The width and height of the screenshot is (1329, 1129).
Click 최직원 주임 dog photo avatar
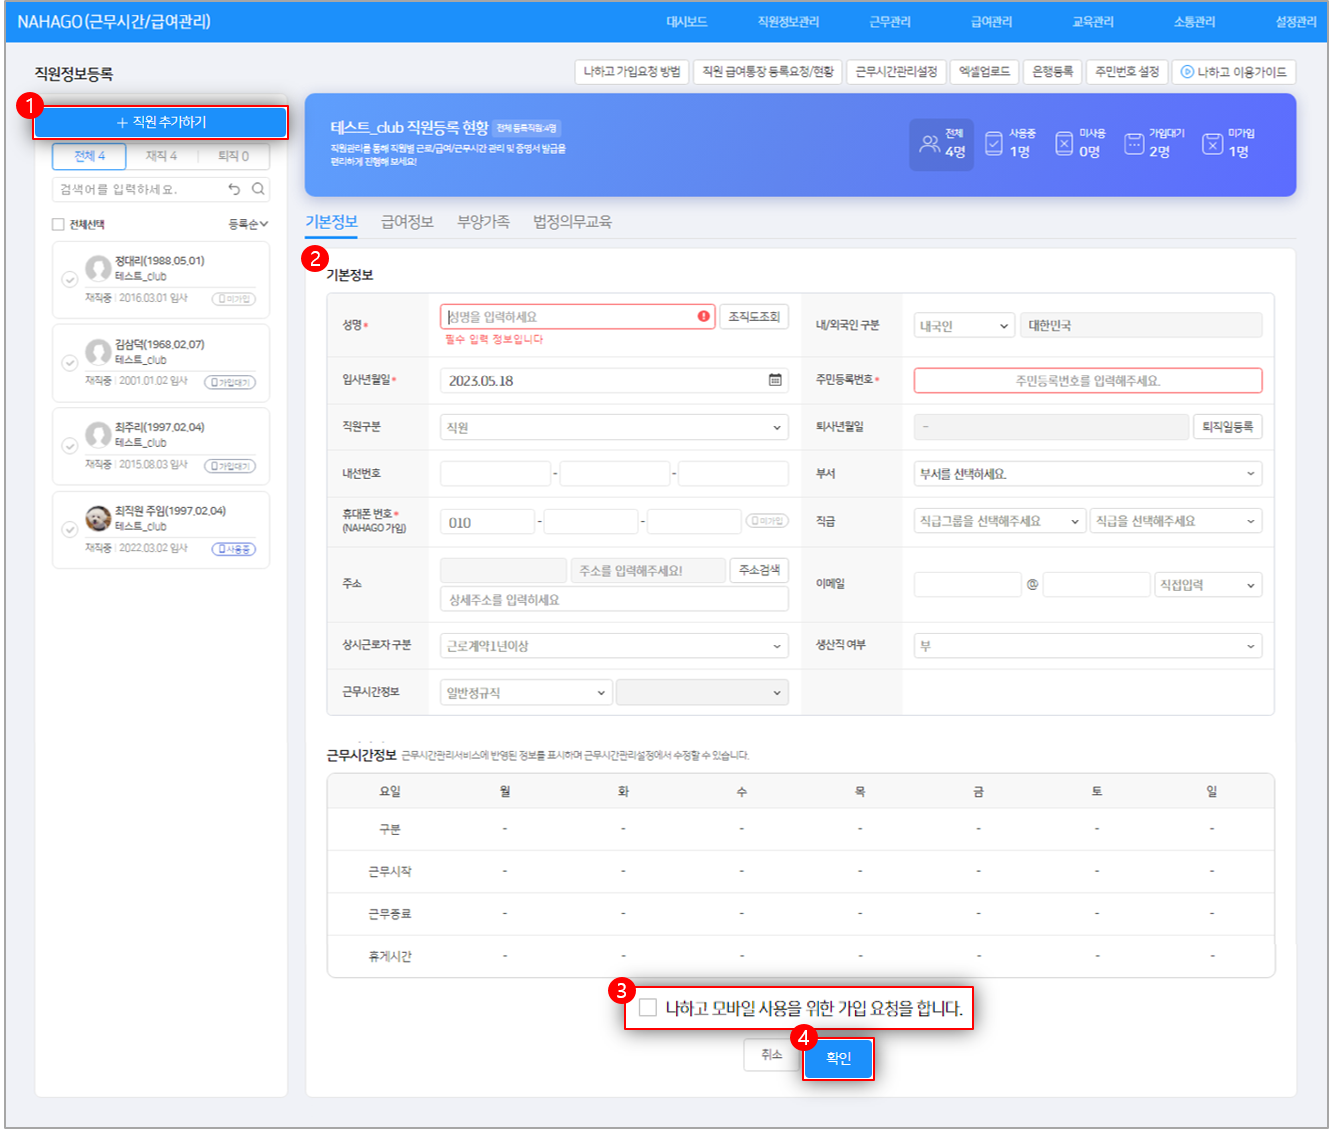point(98,518)
